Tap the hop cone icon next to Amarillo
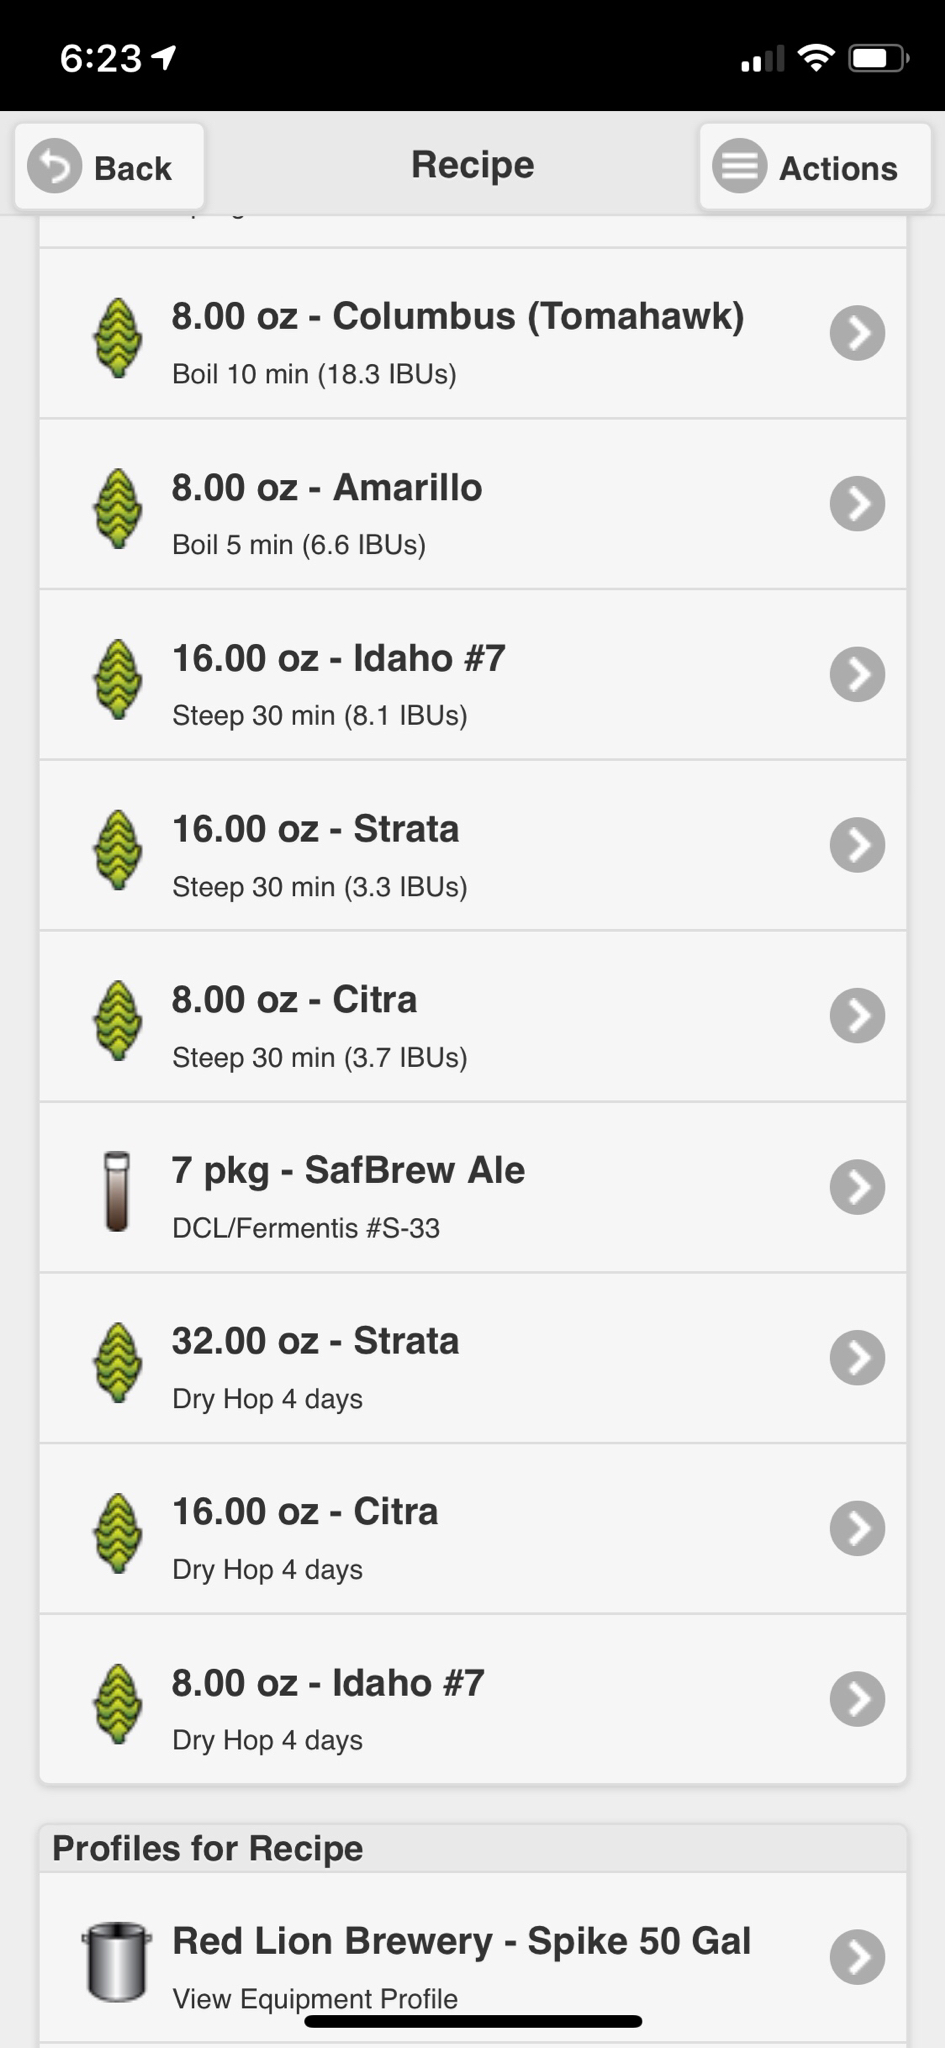945x2048 pixels. (118, 509)
